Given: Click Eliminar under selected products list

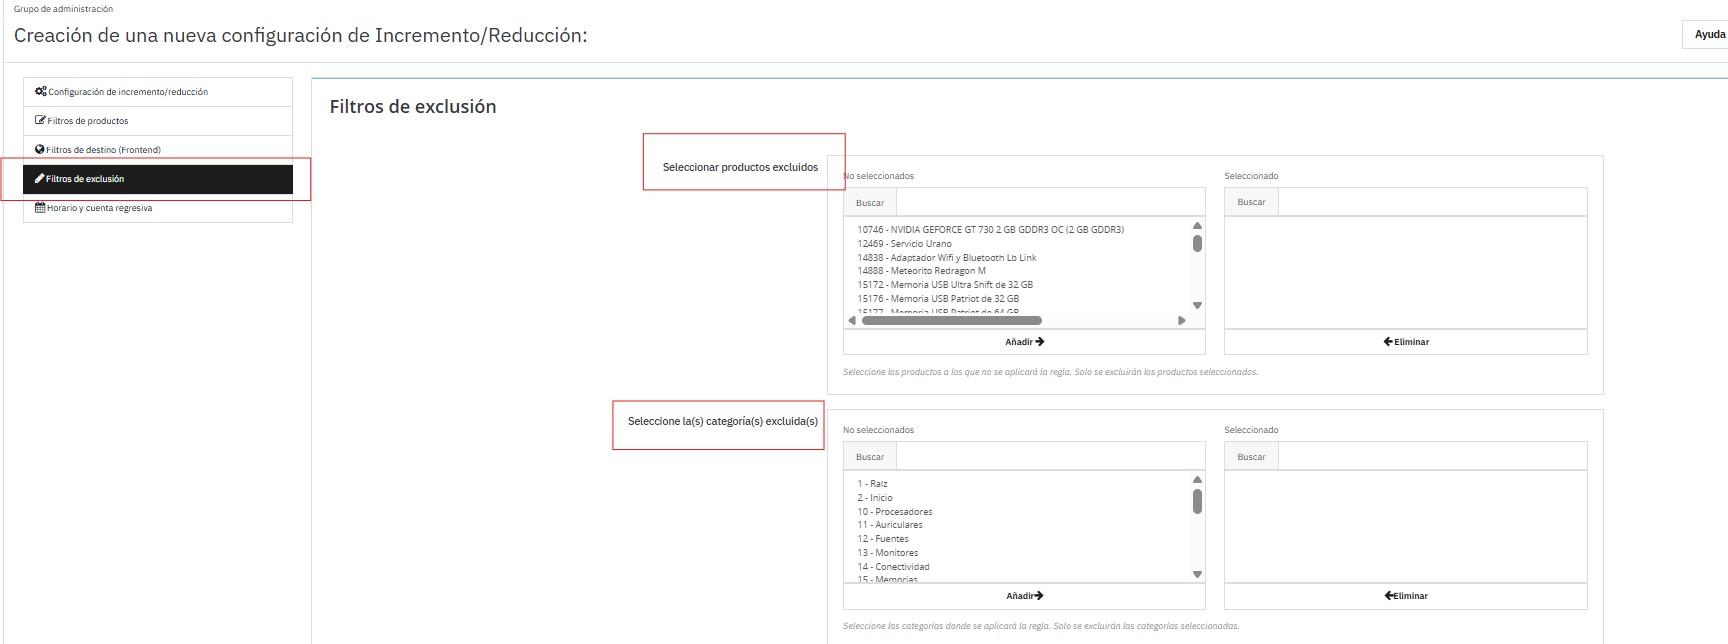Looking at the screenshot, I should [1405, 342].
